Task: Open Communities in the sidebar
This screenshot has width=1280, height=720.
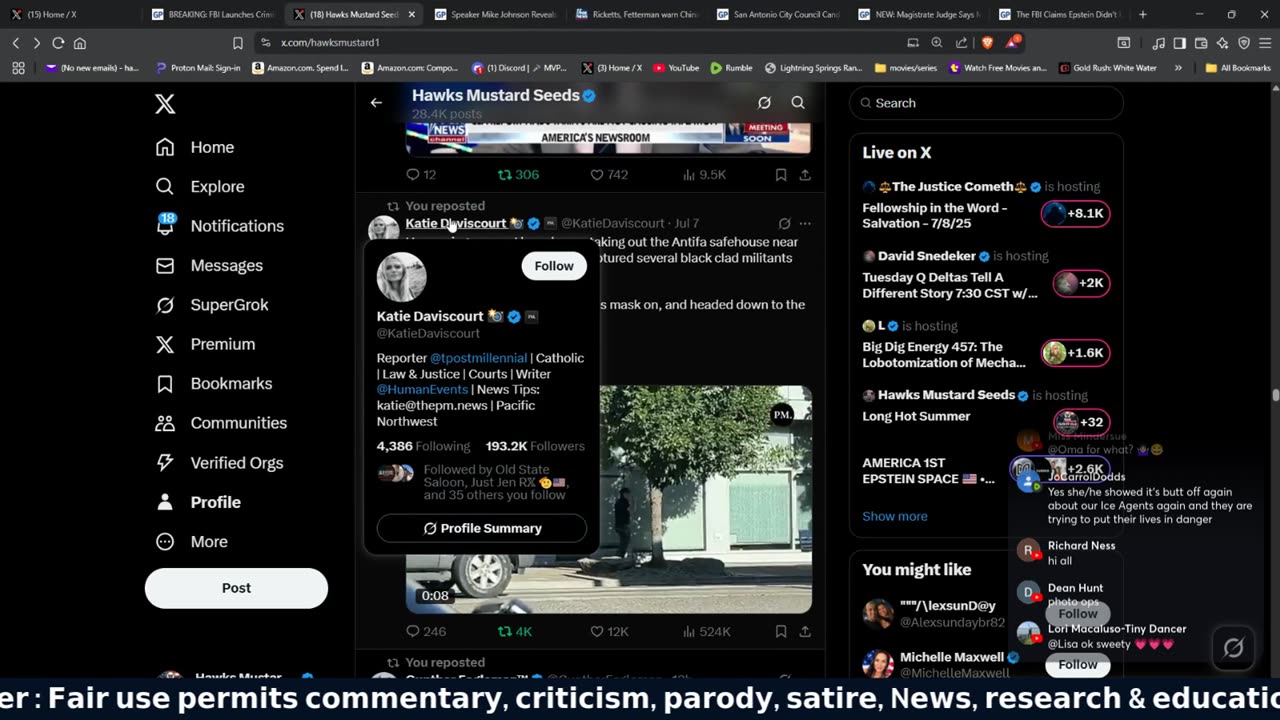Action: point(221,423)
